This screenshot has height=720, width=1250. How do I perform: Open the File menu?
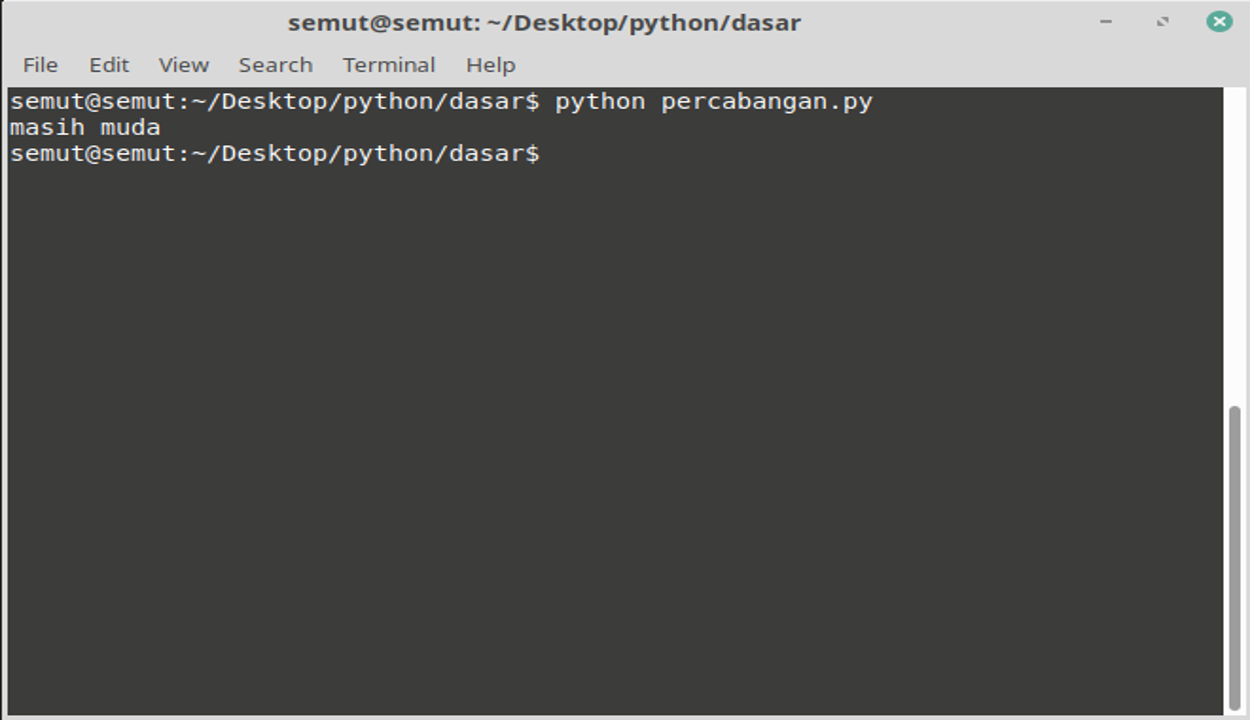coord(40,65)
